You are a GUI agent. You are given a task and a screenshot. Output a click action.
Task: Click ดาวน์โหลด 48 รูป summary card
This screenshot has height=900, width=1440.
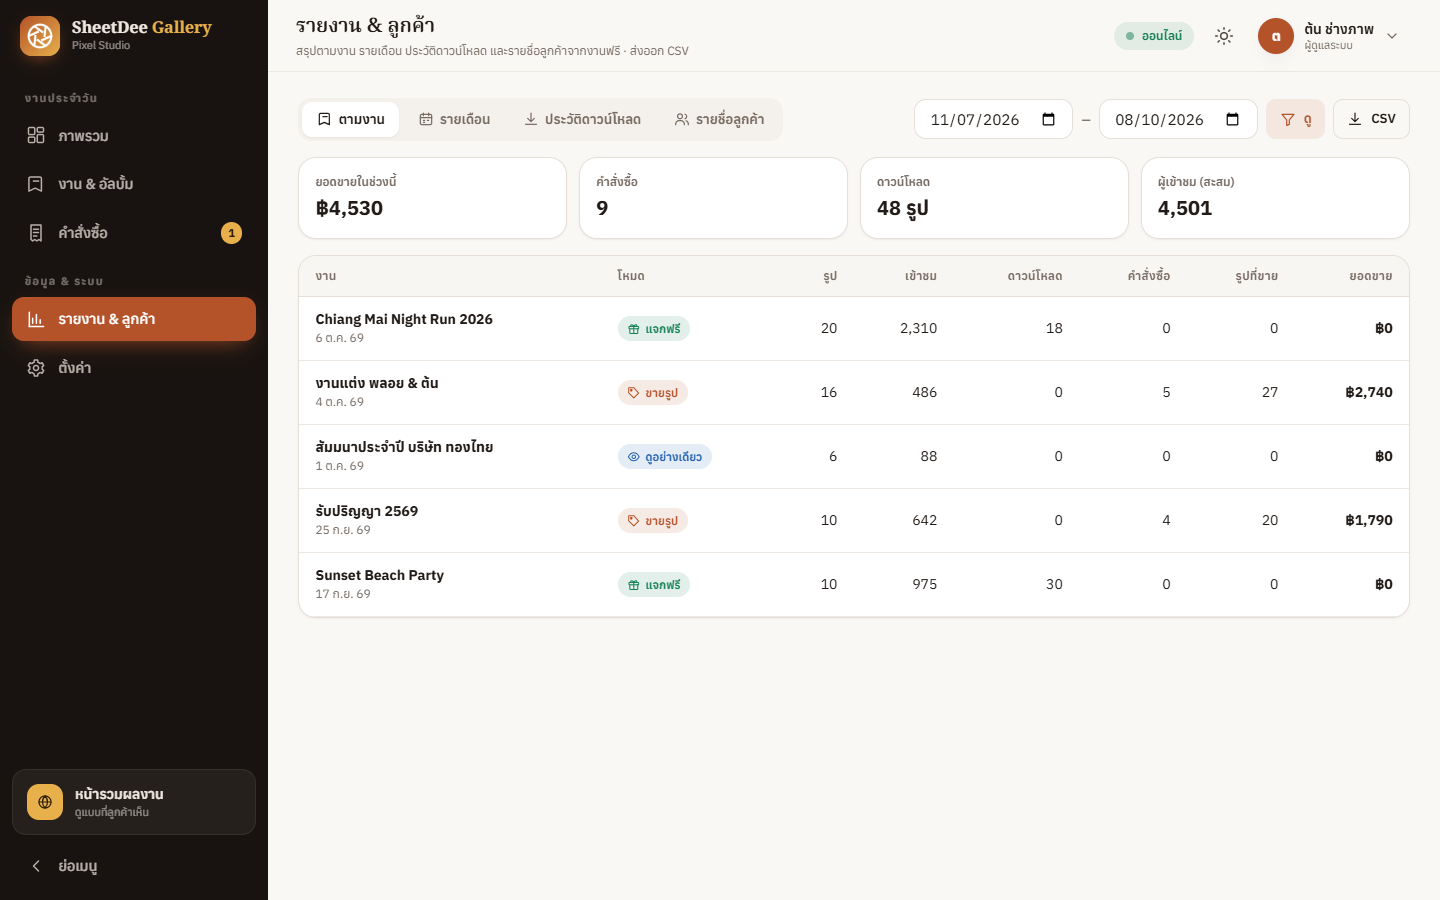(x=994, y=198)
